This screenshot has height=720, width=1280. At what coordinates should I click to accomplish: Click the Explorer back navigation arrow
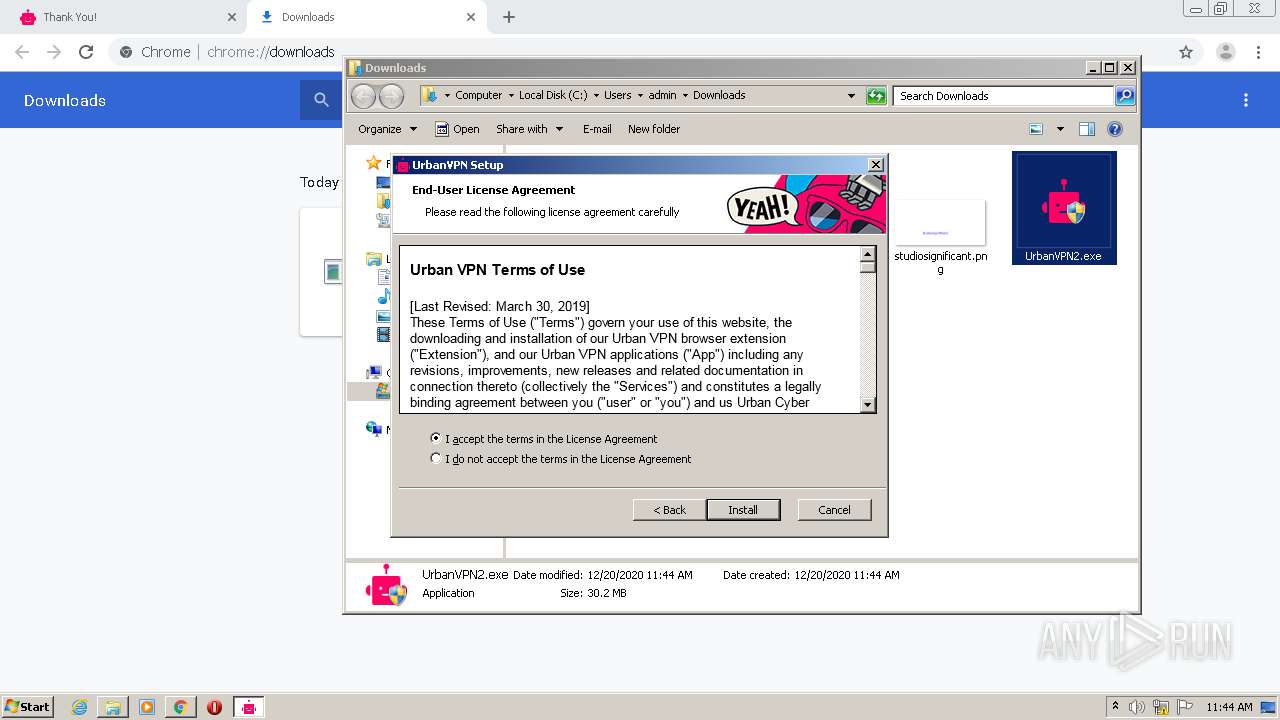click(363, 96)
